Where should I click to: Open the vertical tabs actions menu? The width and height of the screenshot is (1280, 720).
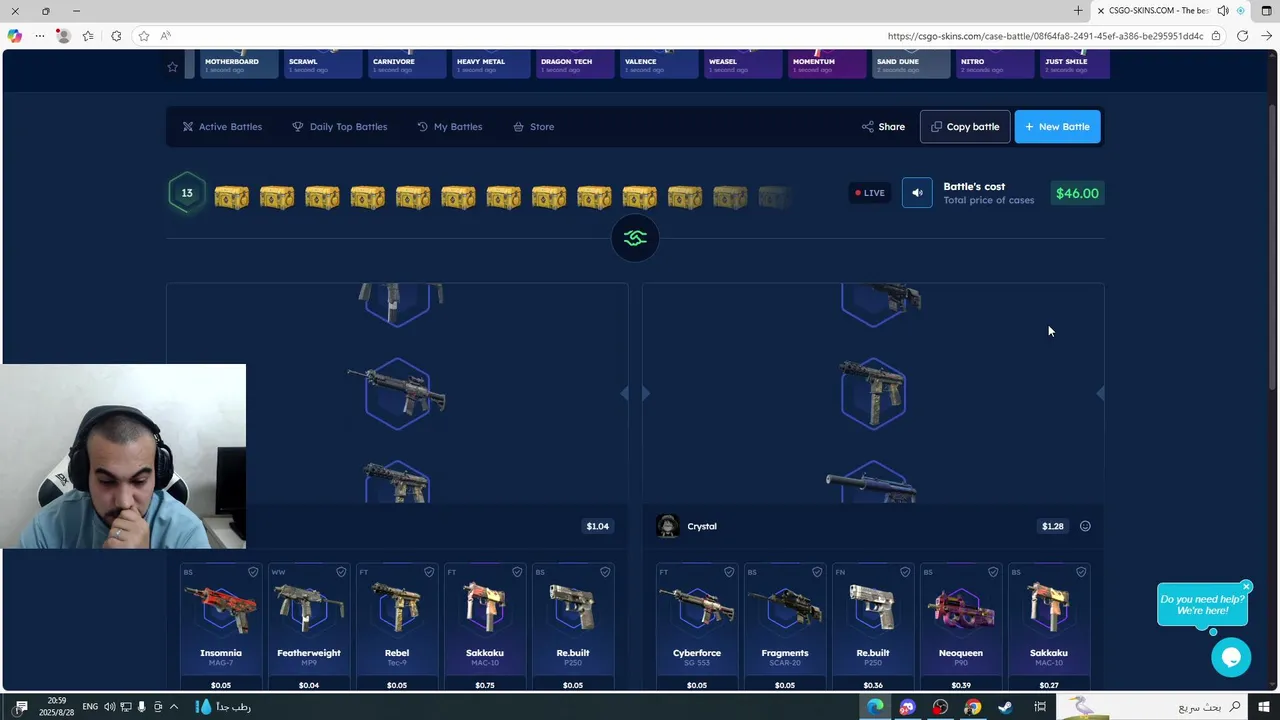[1265, 11]
